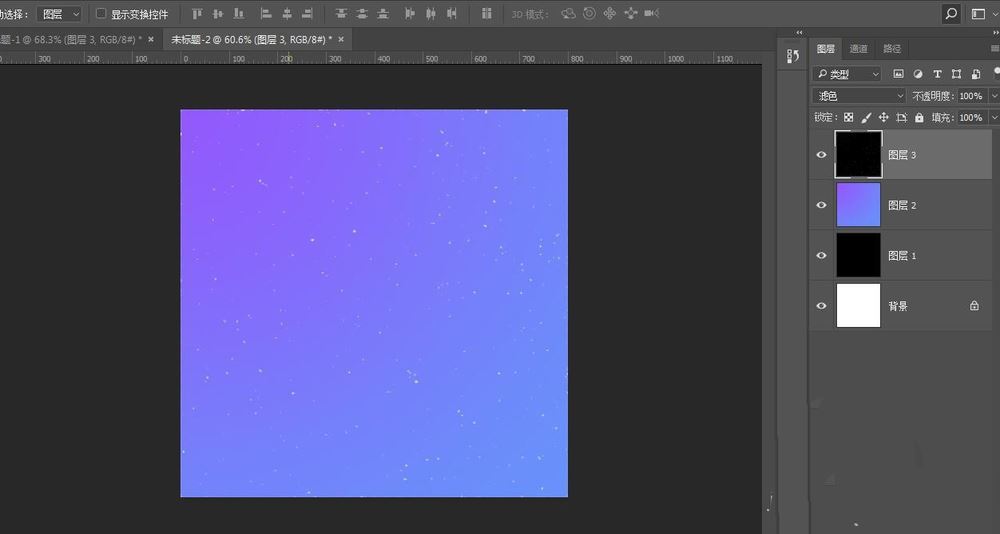Click the 图层 1 layer name
This screenshot has height=534, width=1000.
coord(902,256)
